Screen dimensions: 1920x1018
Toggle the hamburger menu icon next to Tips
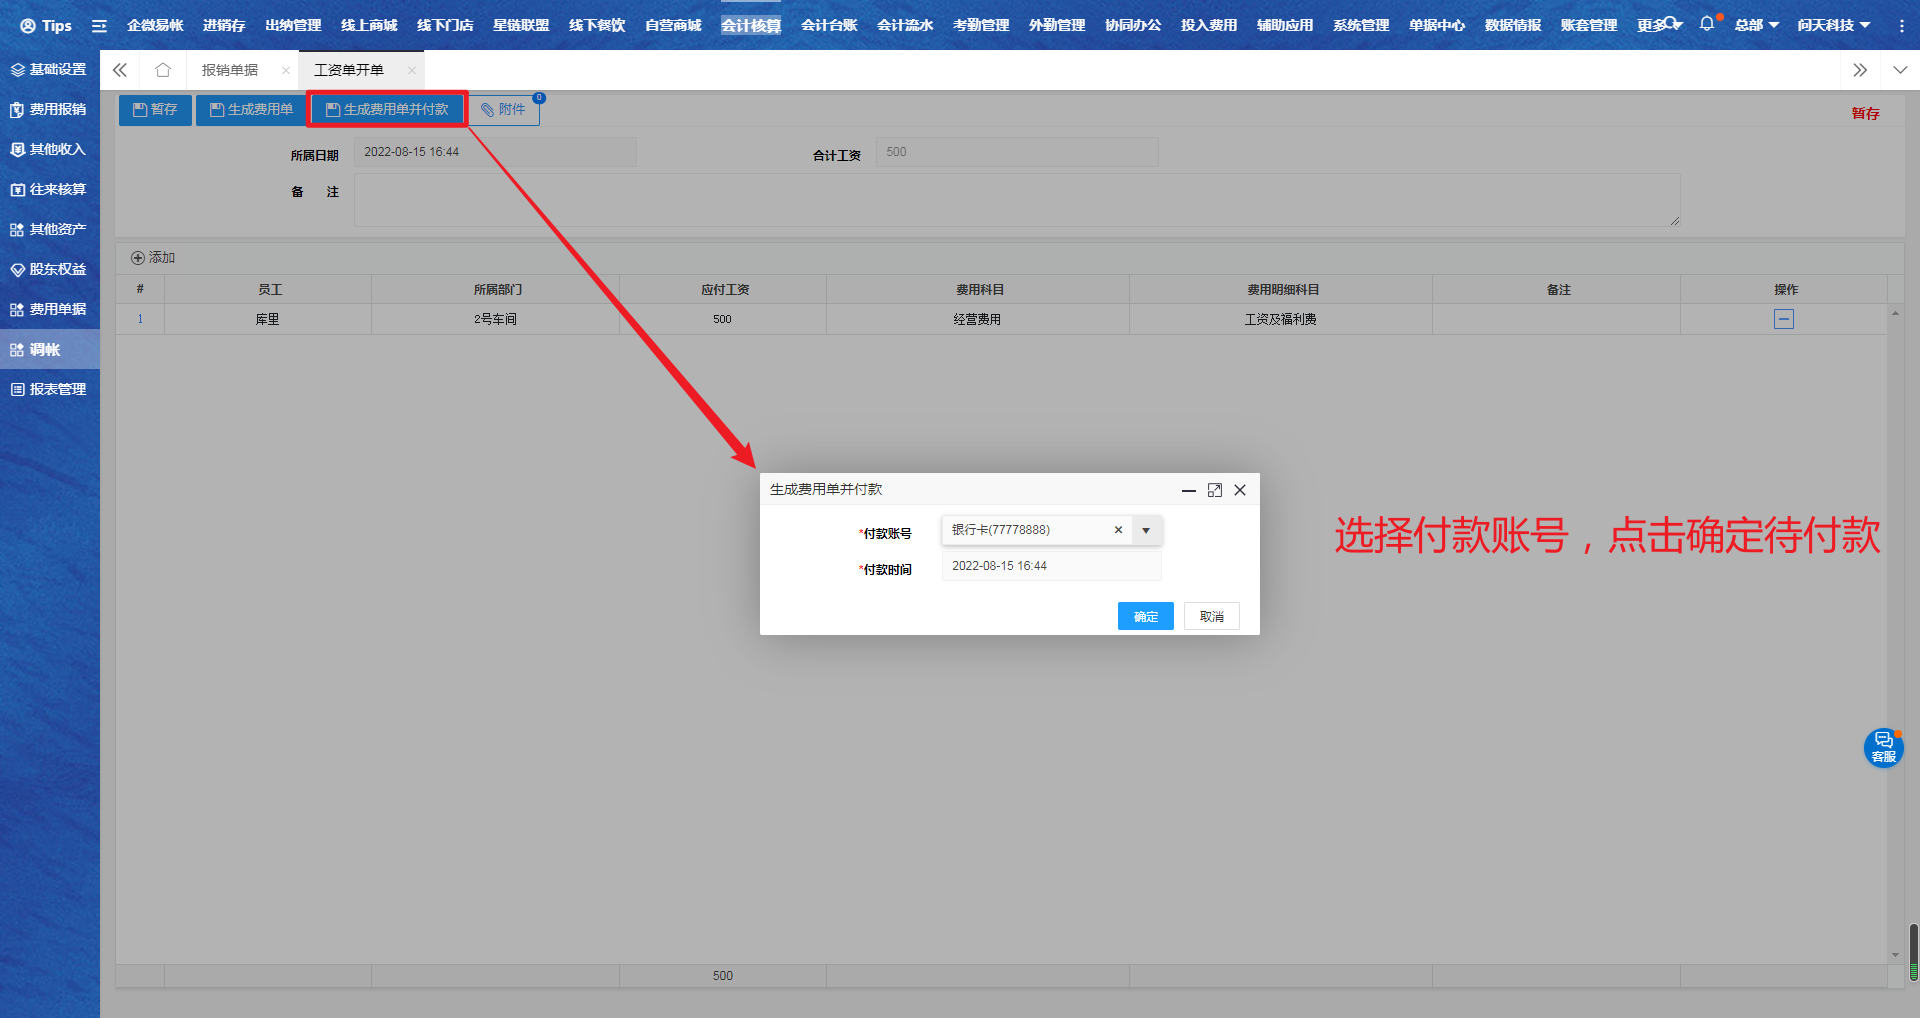click(x=99, y=26)
